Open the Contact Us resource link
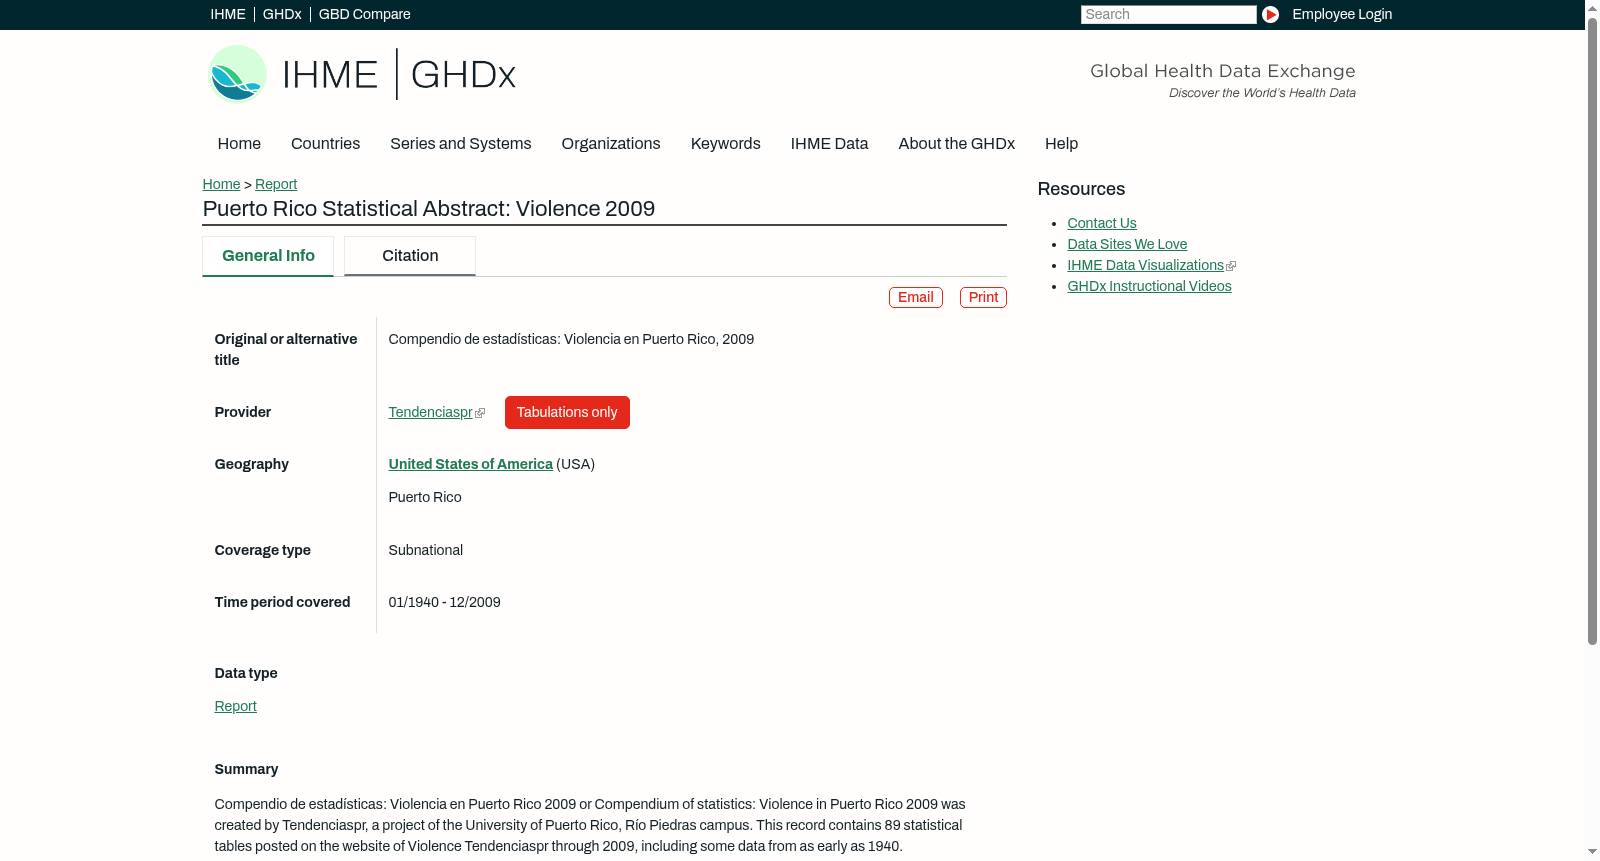This screenshot has width=1600, height=861. [x=1102, y=224]
